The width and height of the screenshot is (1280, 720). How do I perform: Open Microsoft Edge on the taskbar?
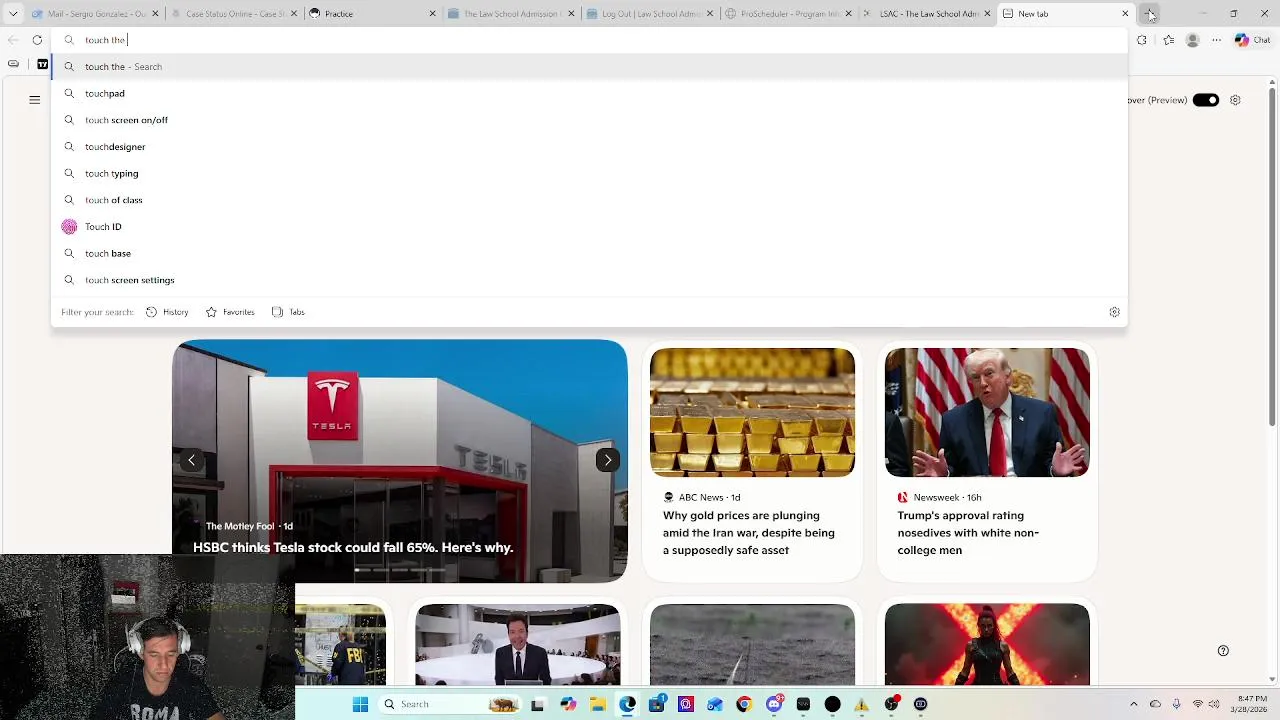pyautogui.click(x=627, y=704)
